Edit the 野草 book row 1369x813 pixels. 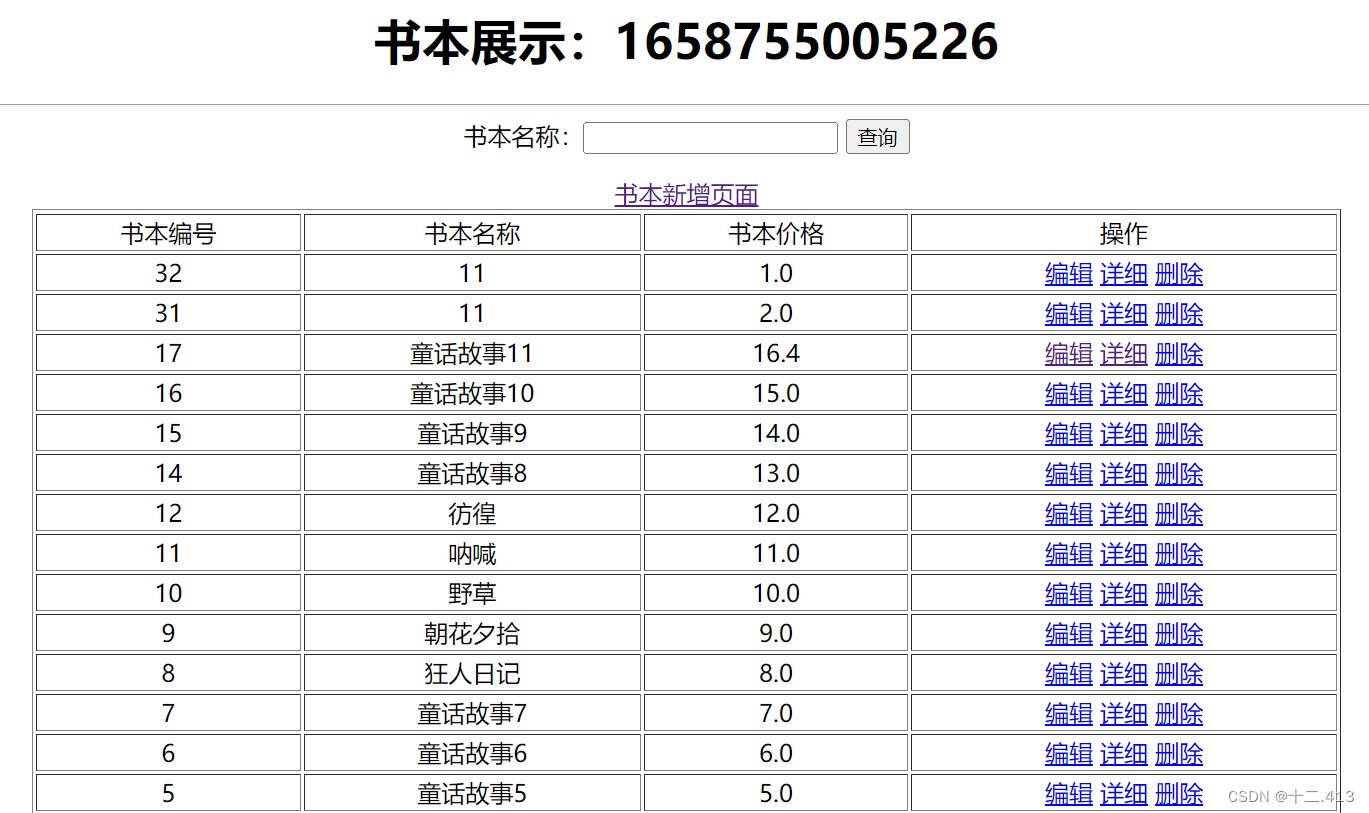tap(1069, 594)
